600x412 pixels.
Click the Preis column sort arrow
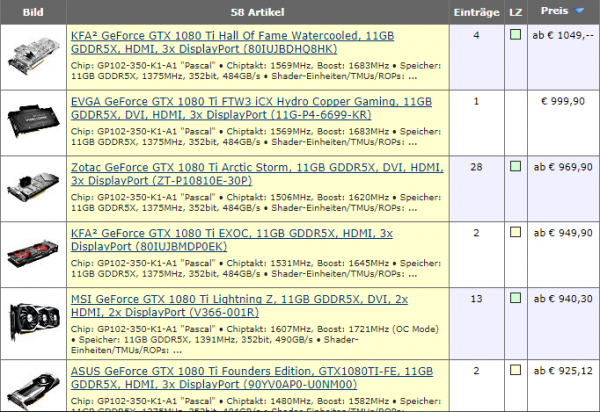pyautogui.click(x=579, y=11)
